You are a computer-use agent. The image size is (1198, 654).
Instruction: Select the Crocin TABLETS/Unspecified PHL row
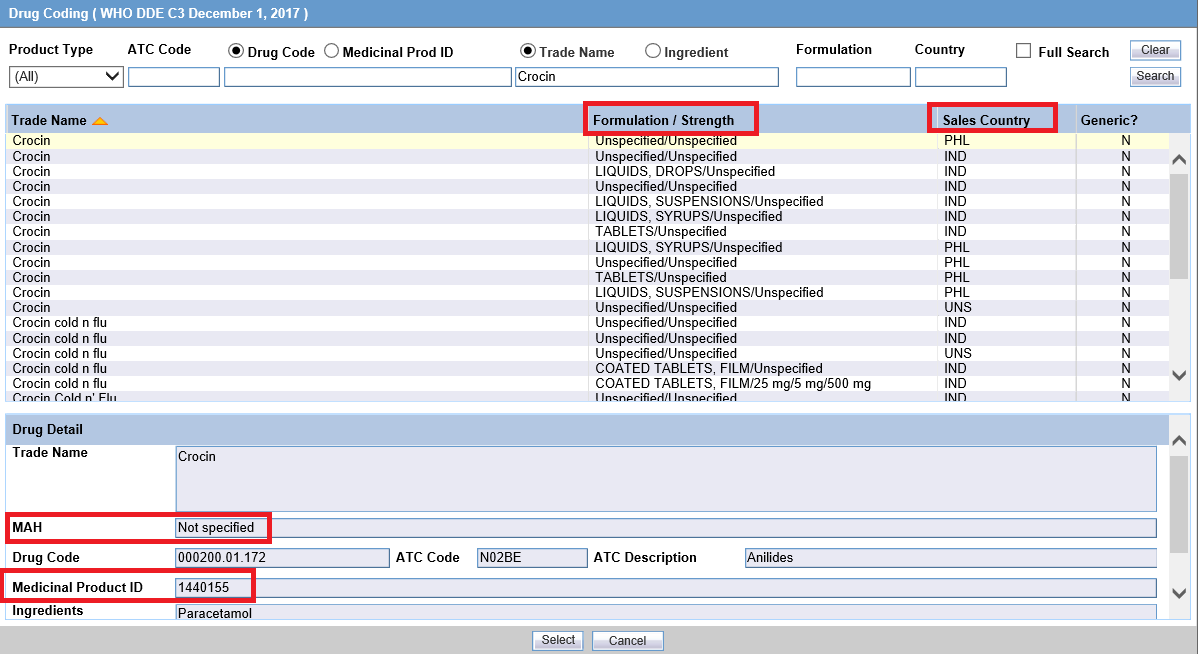(x=588, y=277)
